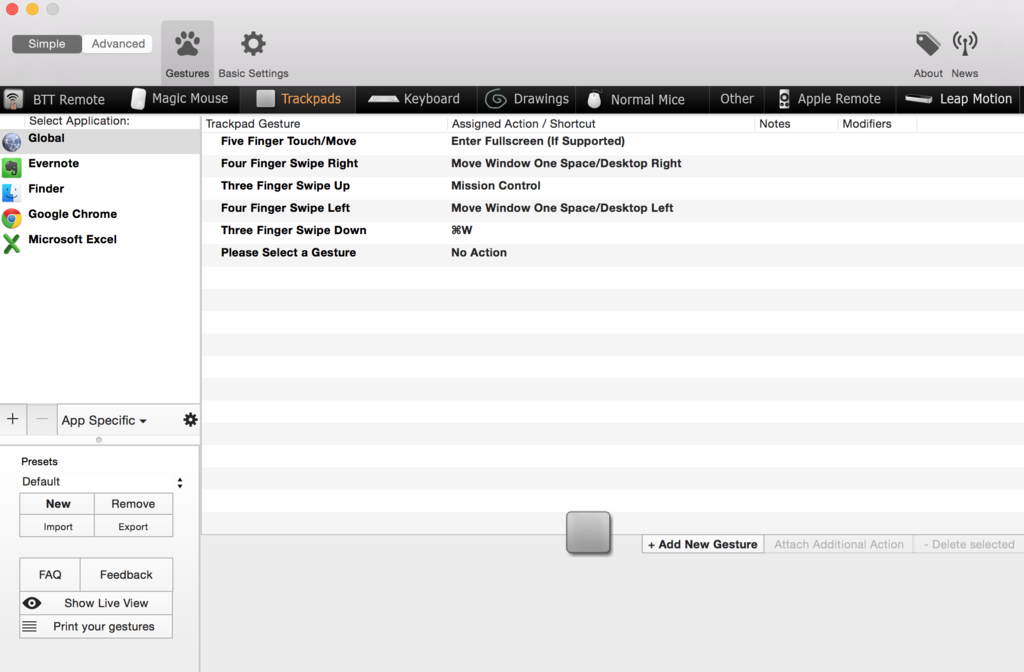Click the Import button
Screen dimensions: 1024x672
coord(57,526)
